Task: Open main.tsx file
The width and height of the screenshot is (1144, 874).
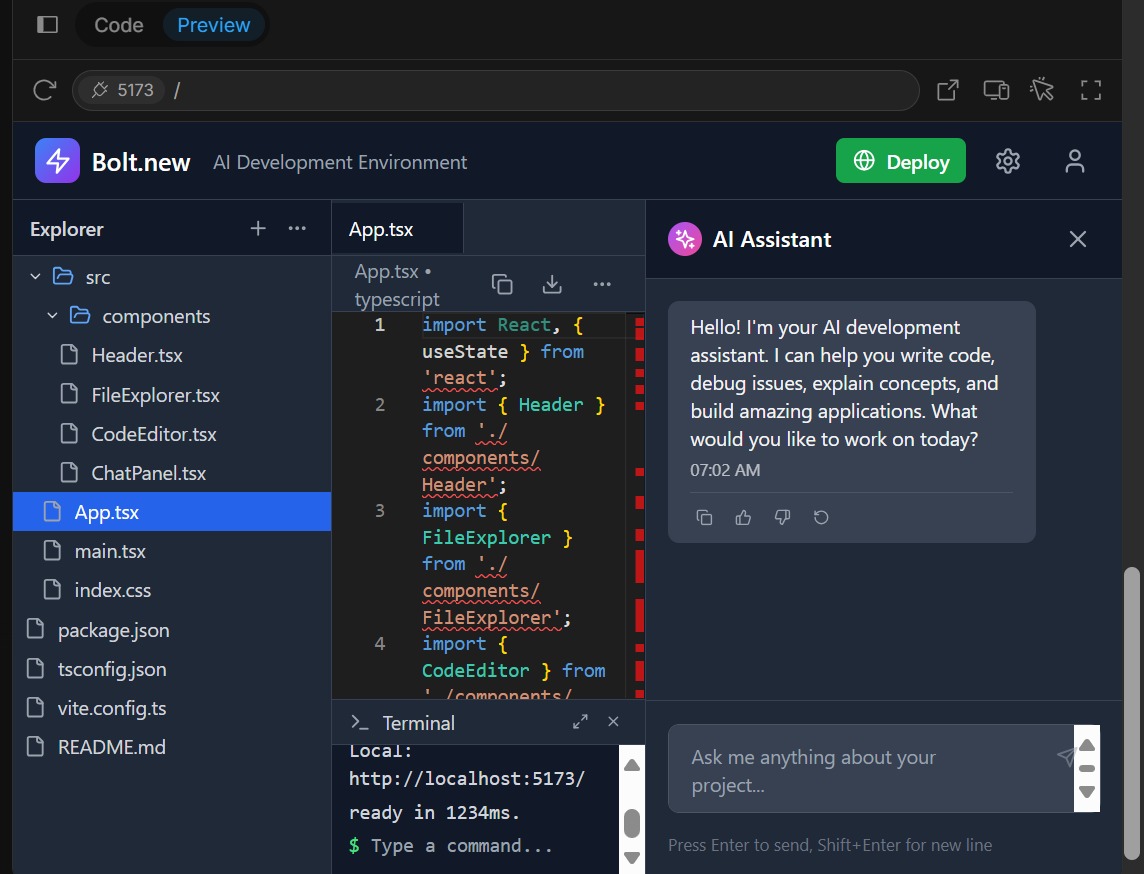Action: [x=172, y=551]
